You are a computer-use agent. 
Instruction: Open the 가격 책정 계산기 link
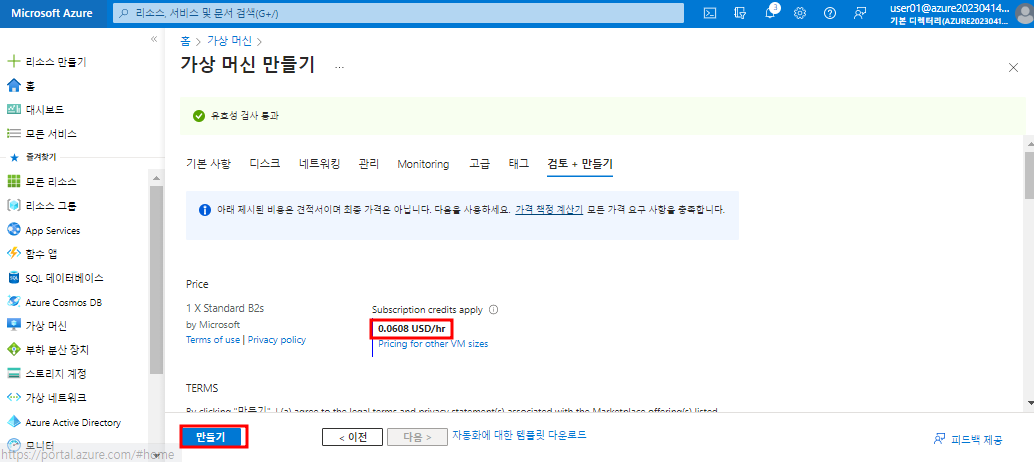click(x=549, y=210)
